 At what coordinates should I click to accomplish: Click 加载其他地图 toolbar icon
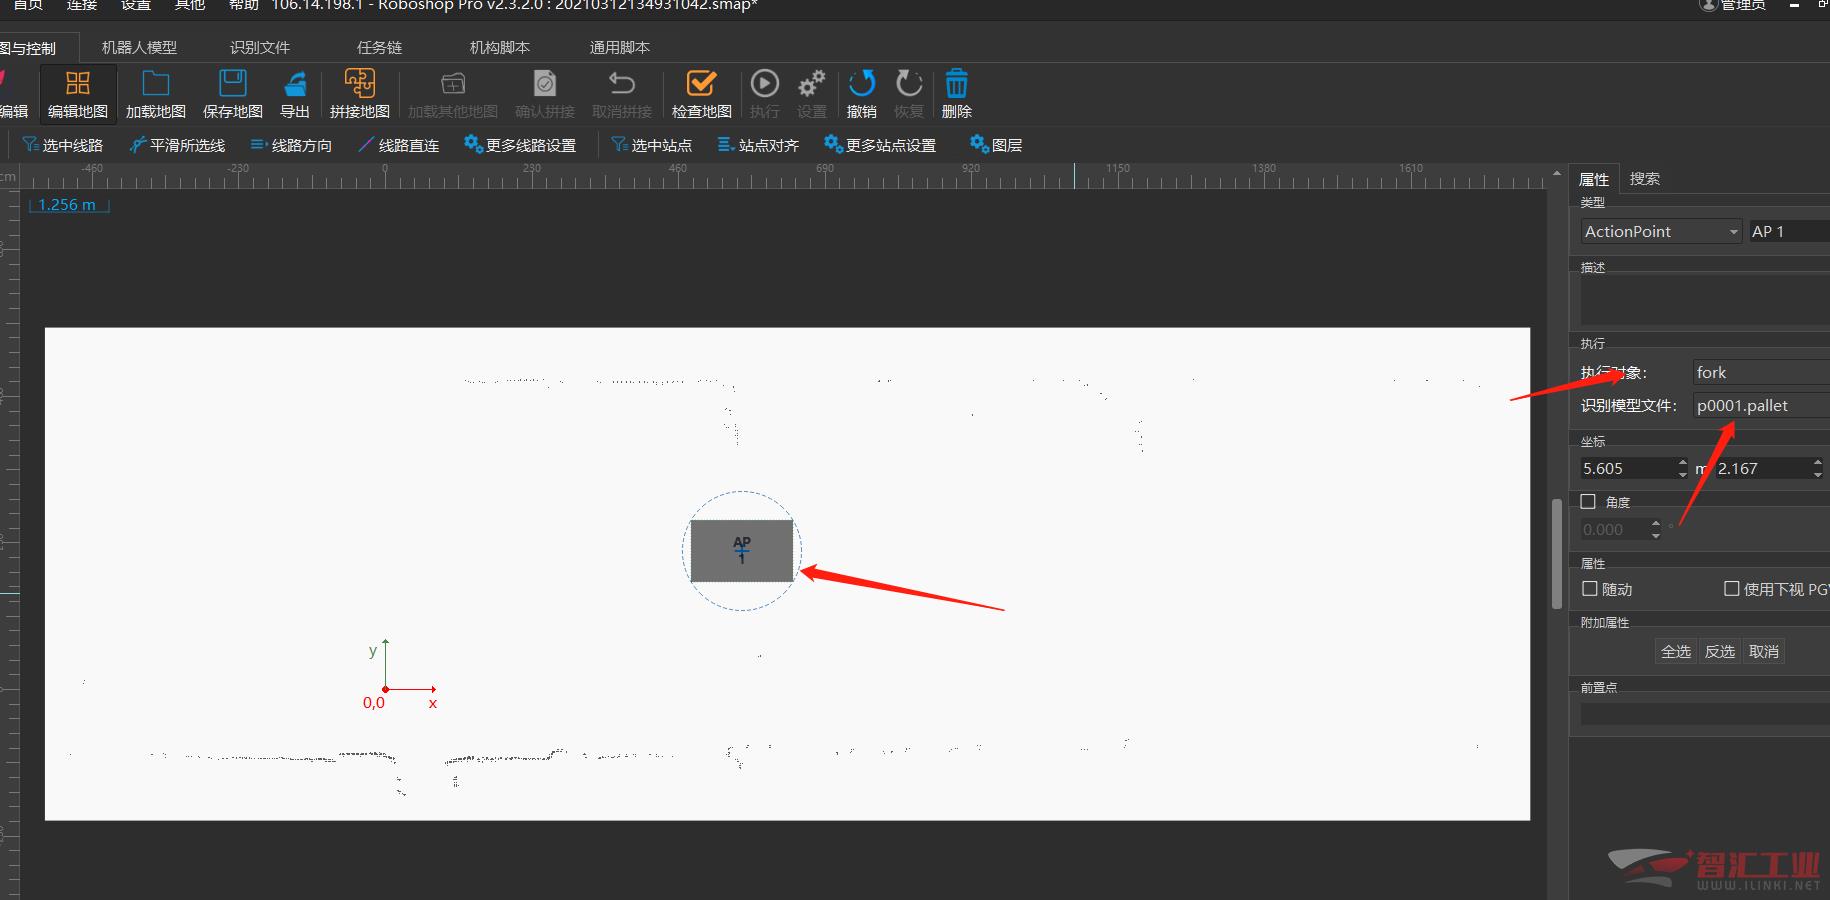(x=453, y=83)
